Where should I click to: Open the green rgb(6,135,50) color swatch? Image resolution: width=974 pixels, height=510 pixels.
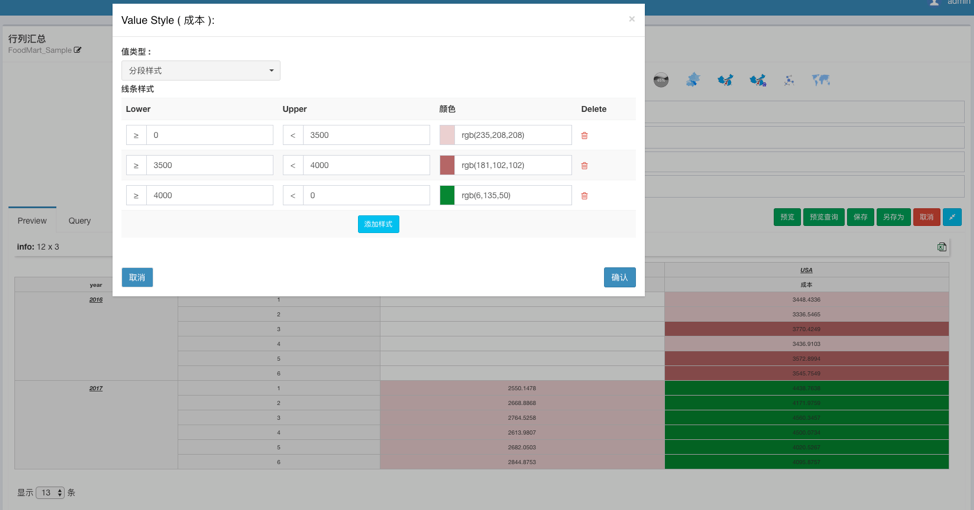point(447,195)
